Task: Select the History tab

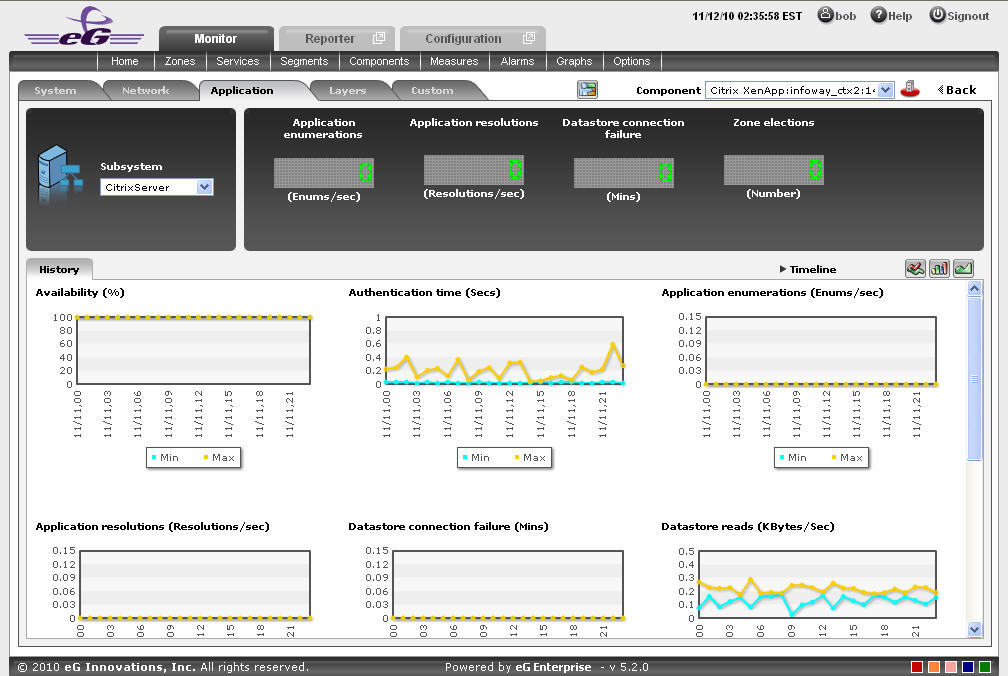Action: coord(59,269)
